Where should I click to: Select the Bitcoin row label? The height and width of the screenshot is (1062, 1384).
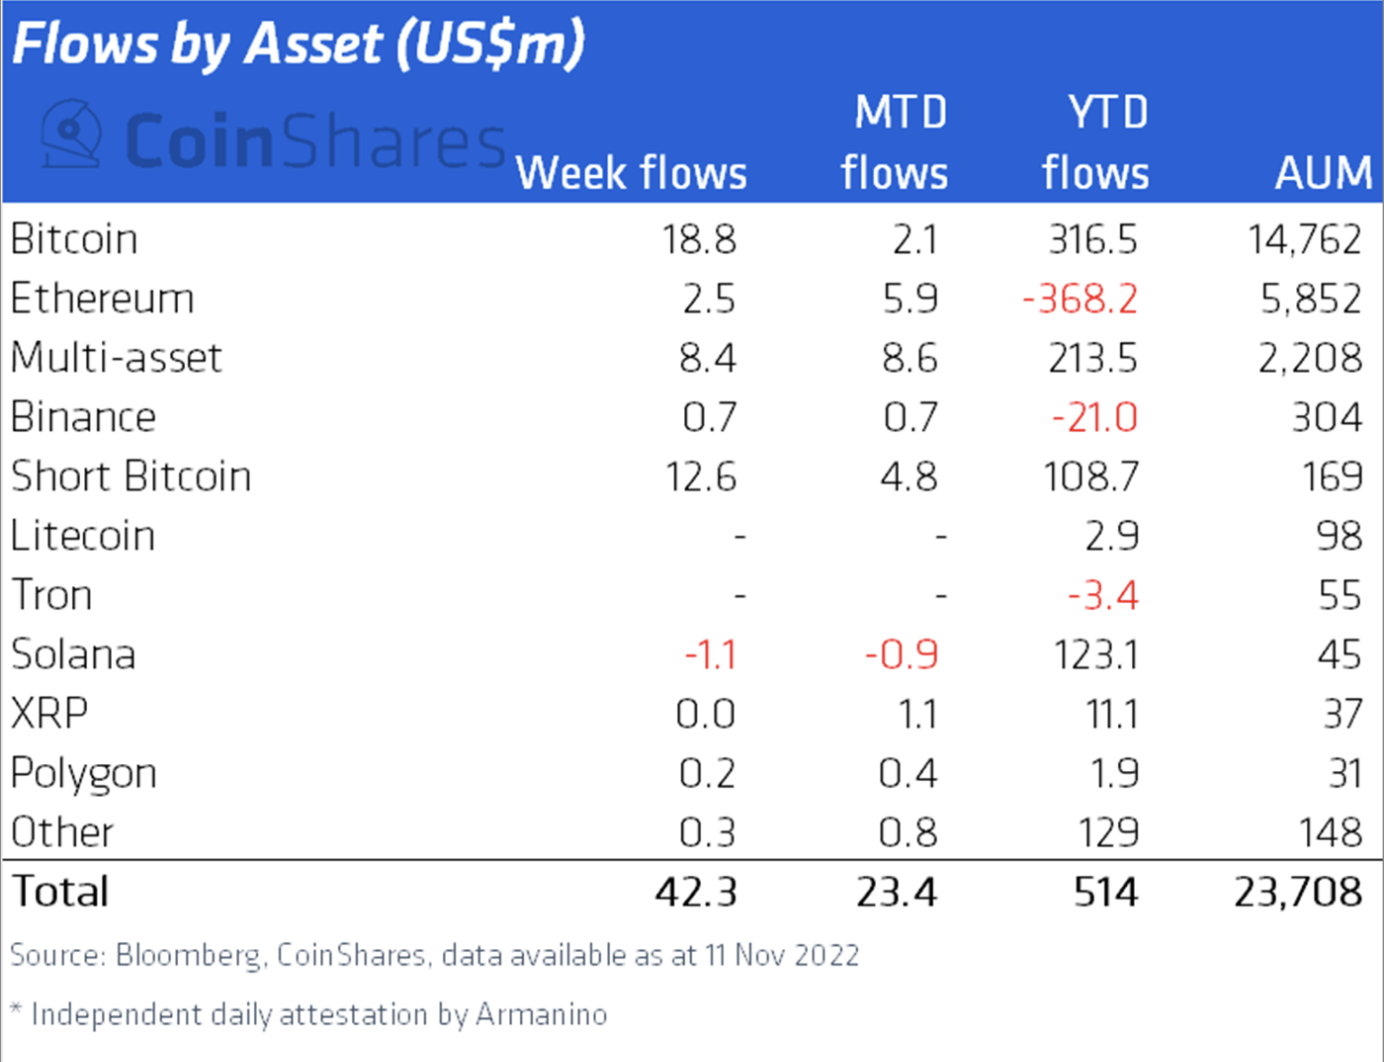74,240
